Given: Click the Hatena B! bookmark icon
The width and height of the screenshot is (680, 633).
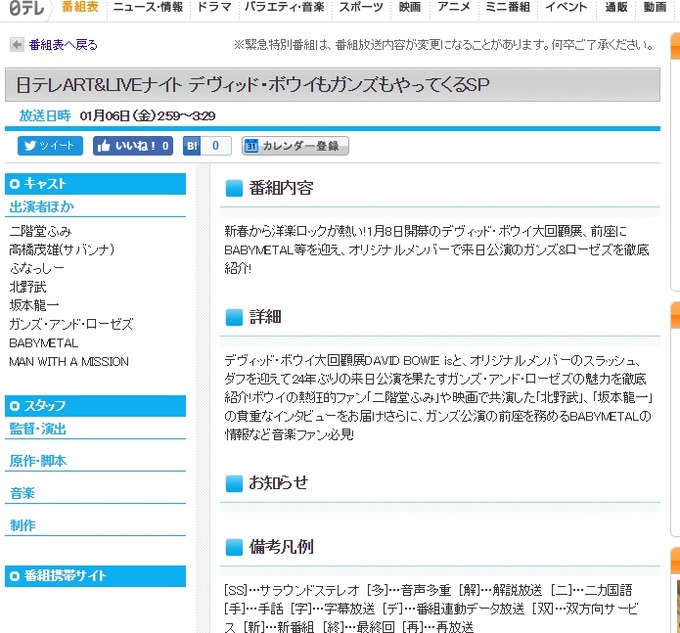Looking at the screenshot, I should 192,146.
